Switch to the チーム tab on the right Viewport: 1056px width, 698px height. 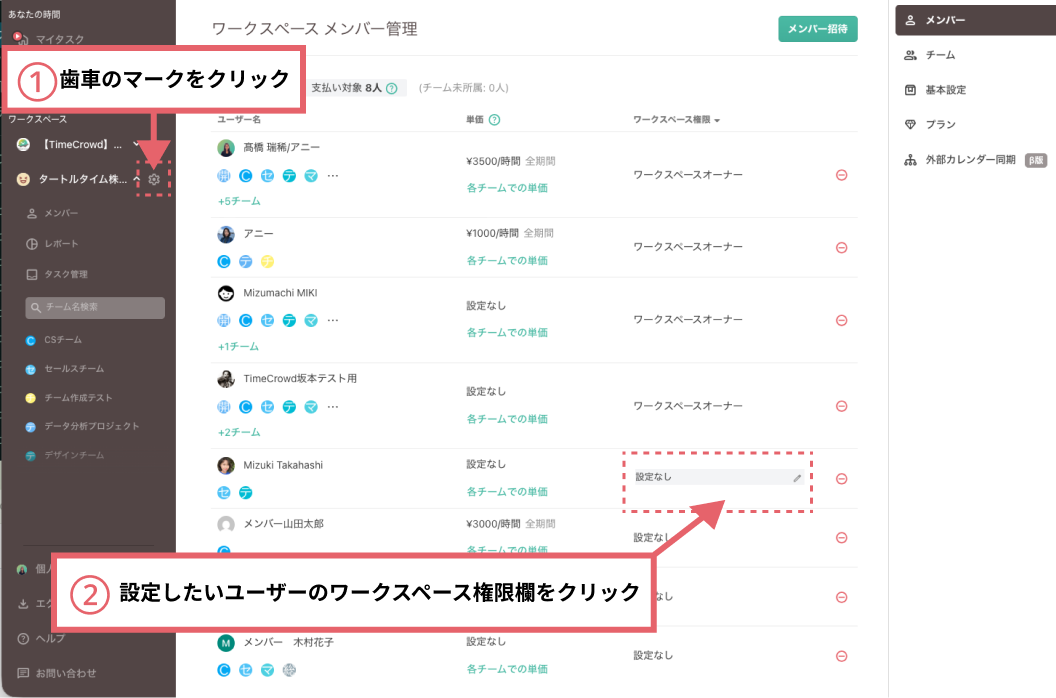point(913,54)
